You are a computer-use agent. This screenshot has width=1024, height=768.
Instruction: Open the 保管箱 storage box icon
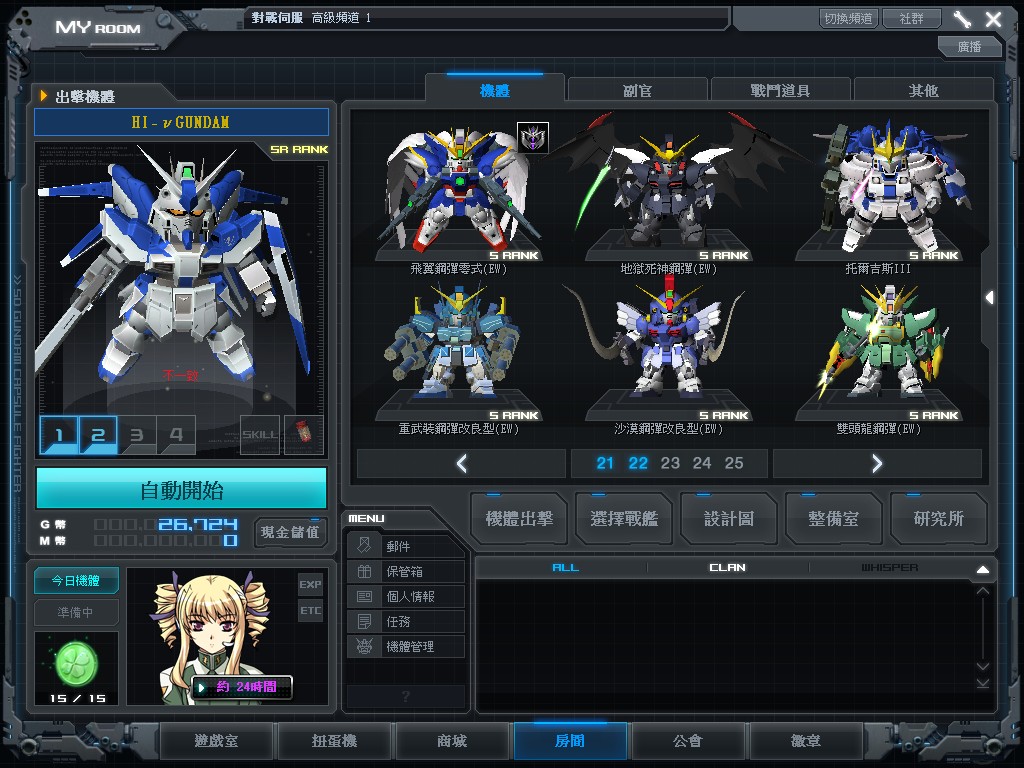point(364,571)
